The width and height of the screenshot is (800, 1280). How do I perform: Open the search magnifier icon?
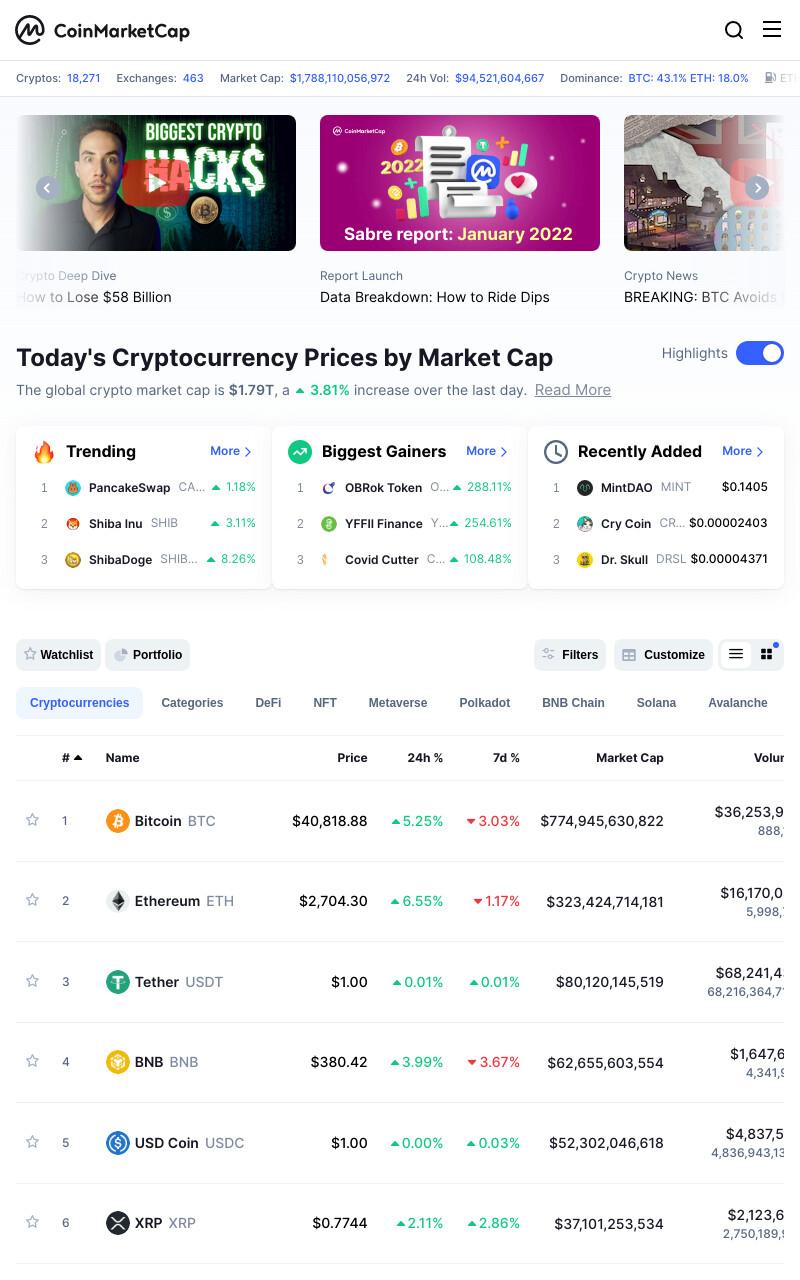coord(734,30)
